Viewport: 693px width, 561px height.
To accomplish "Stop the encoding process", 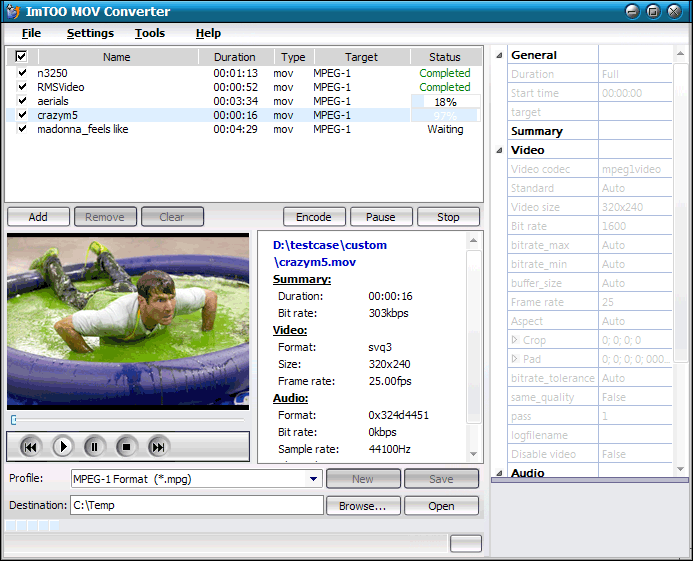I will click(x=448, y=217).
